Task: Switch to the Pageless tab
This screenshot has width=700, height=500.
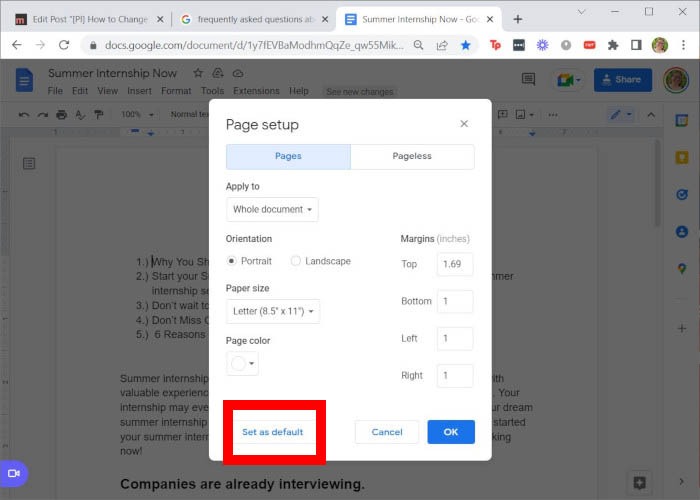Action: [412, 156]
